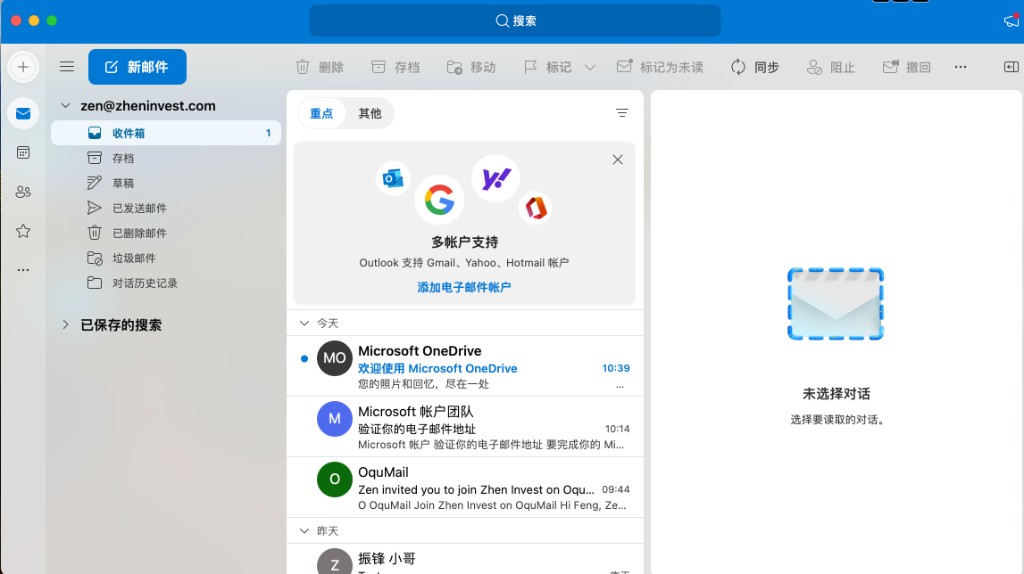The height and width of the screenshot is (574, 1024).
Task: Click the 删除 delete toolbar button
Action: (319, 67)
